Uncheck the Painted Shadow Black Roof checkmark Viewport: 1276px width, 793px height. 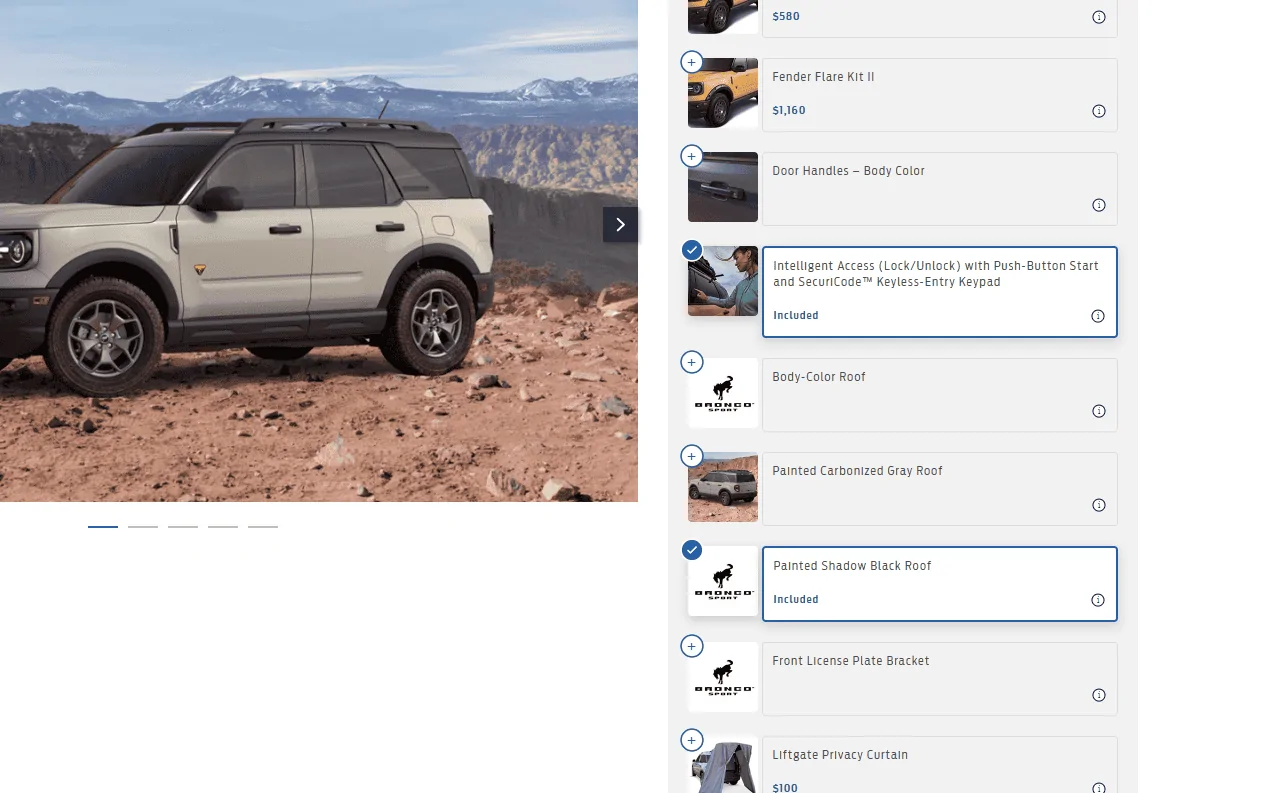pos(691,550)
